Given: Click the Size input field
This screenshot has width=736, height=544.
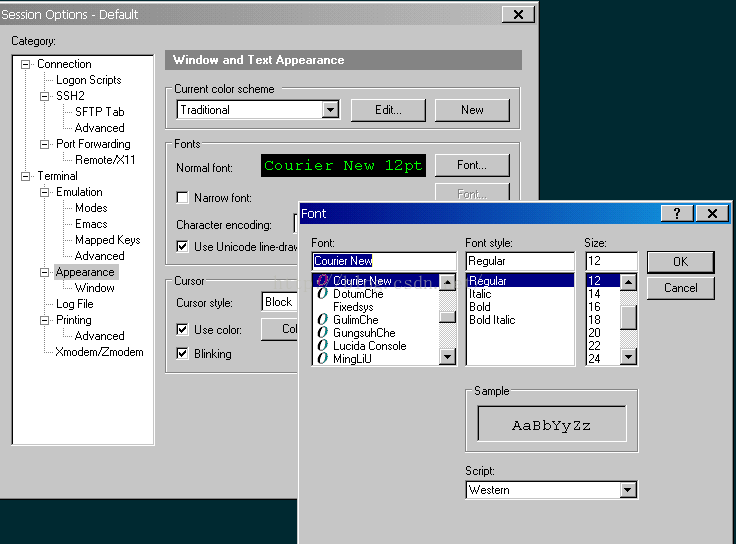Looking at the screenshot, I should pos(612,261).
